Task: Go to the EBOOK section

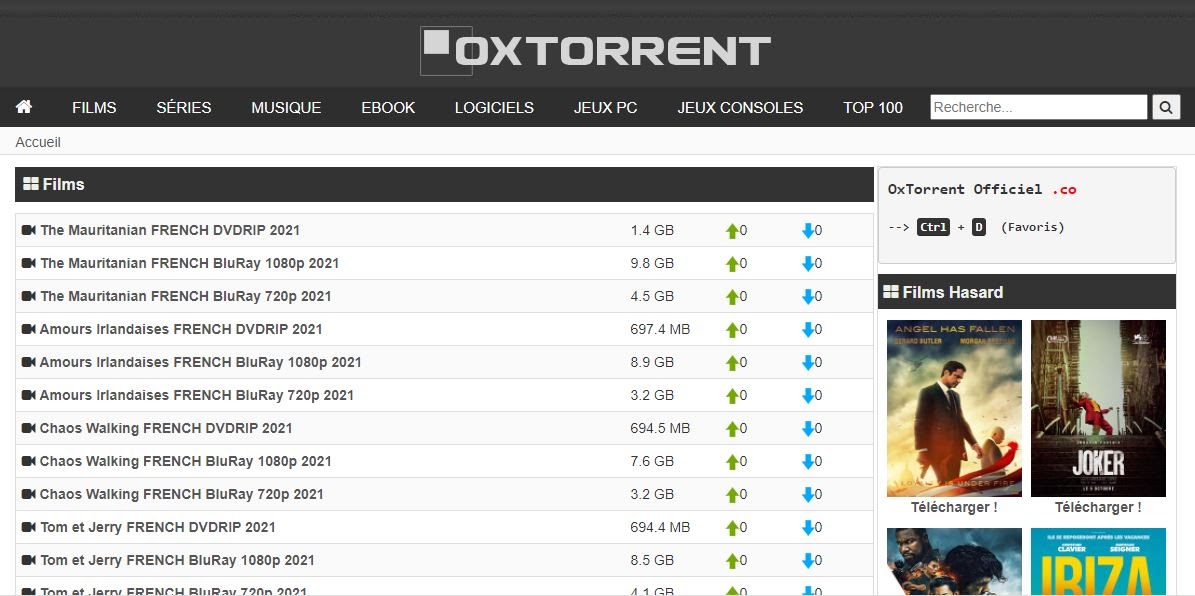Action: point(388,107)
